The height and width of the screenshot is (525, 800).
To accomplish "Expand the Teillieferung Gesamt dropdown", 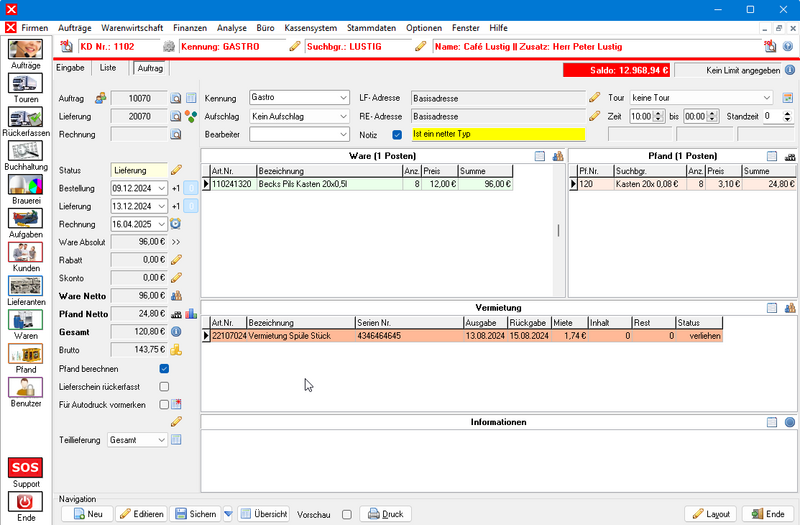I will (x=162, y=440).
